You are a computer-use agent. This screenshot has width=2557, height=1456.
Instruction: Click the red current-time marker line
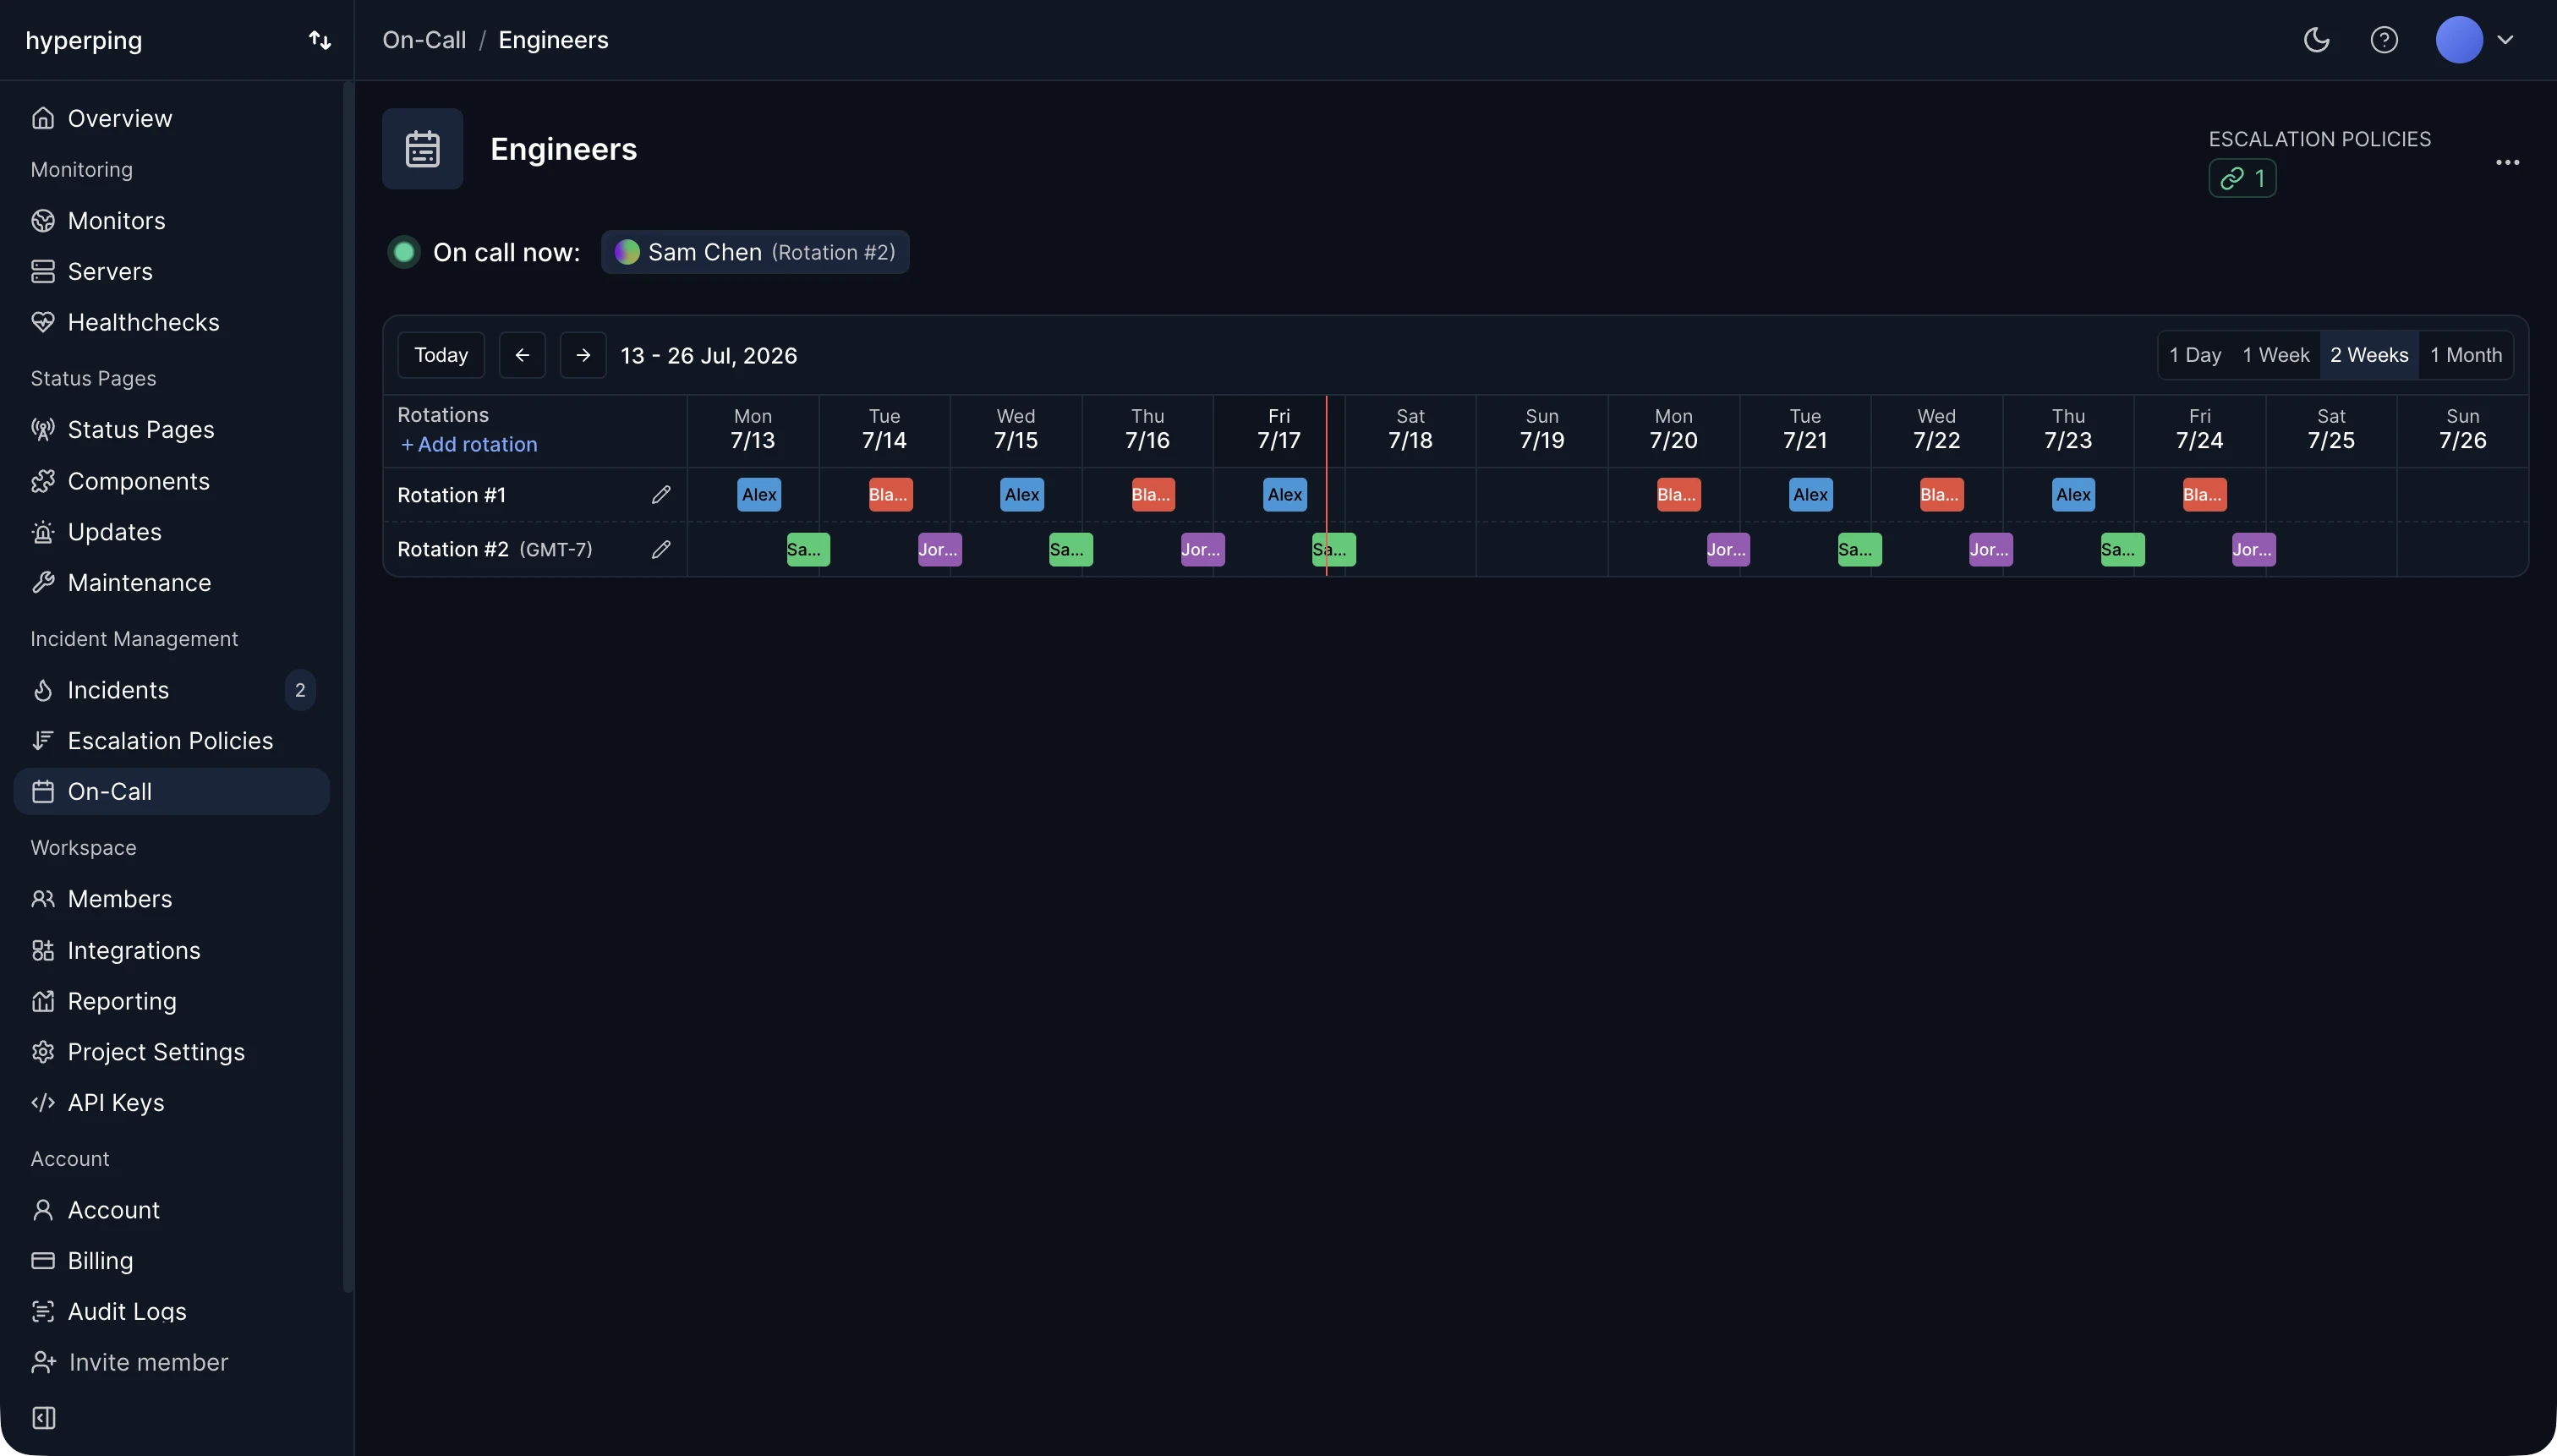1326,486
